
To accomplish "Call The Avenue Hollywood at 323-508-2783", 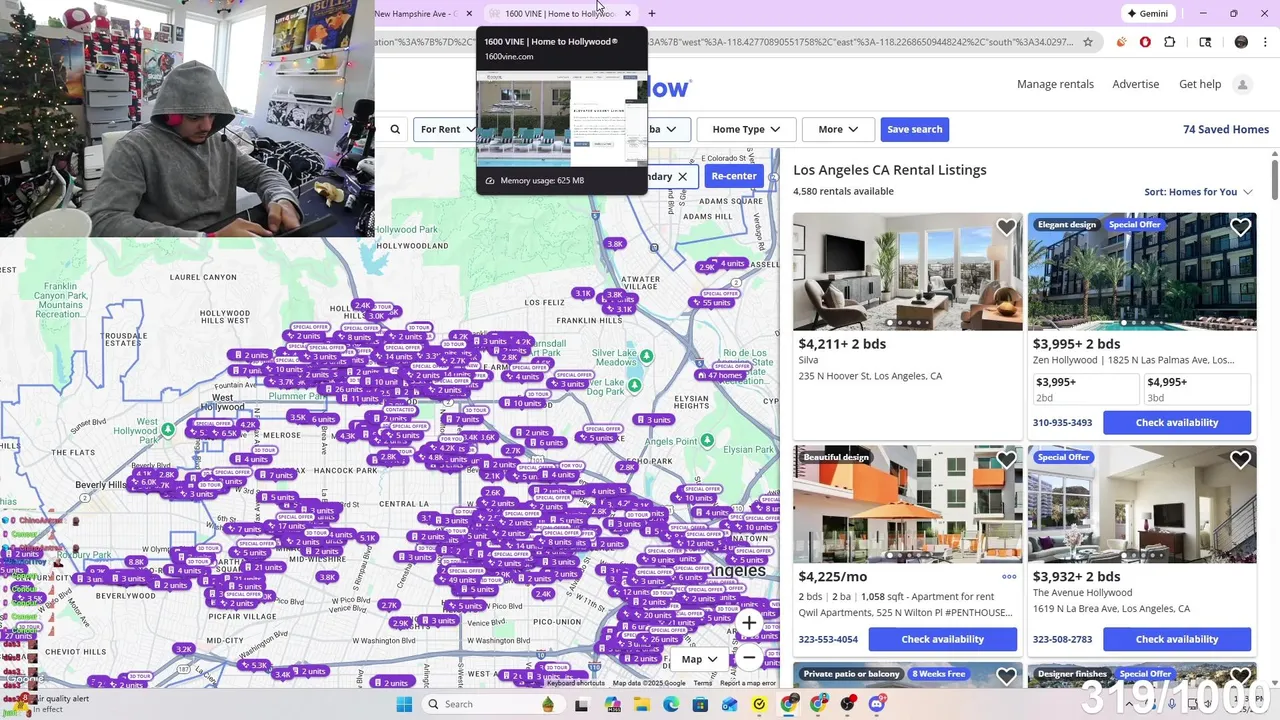I will [1062, 639].
